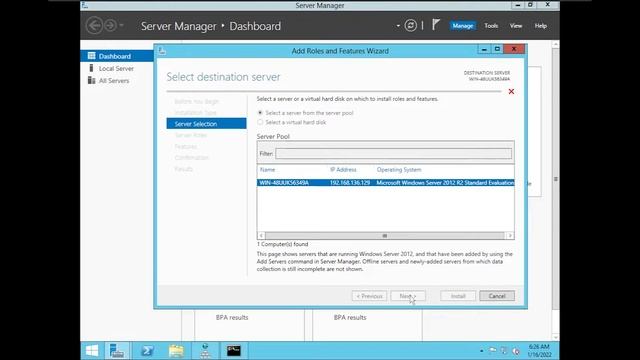Click the server pool scroll right arrow

pyautogui.click(x=510, y=236)
